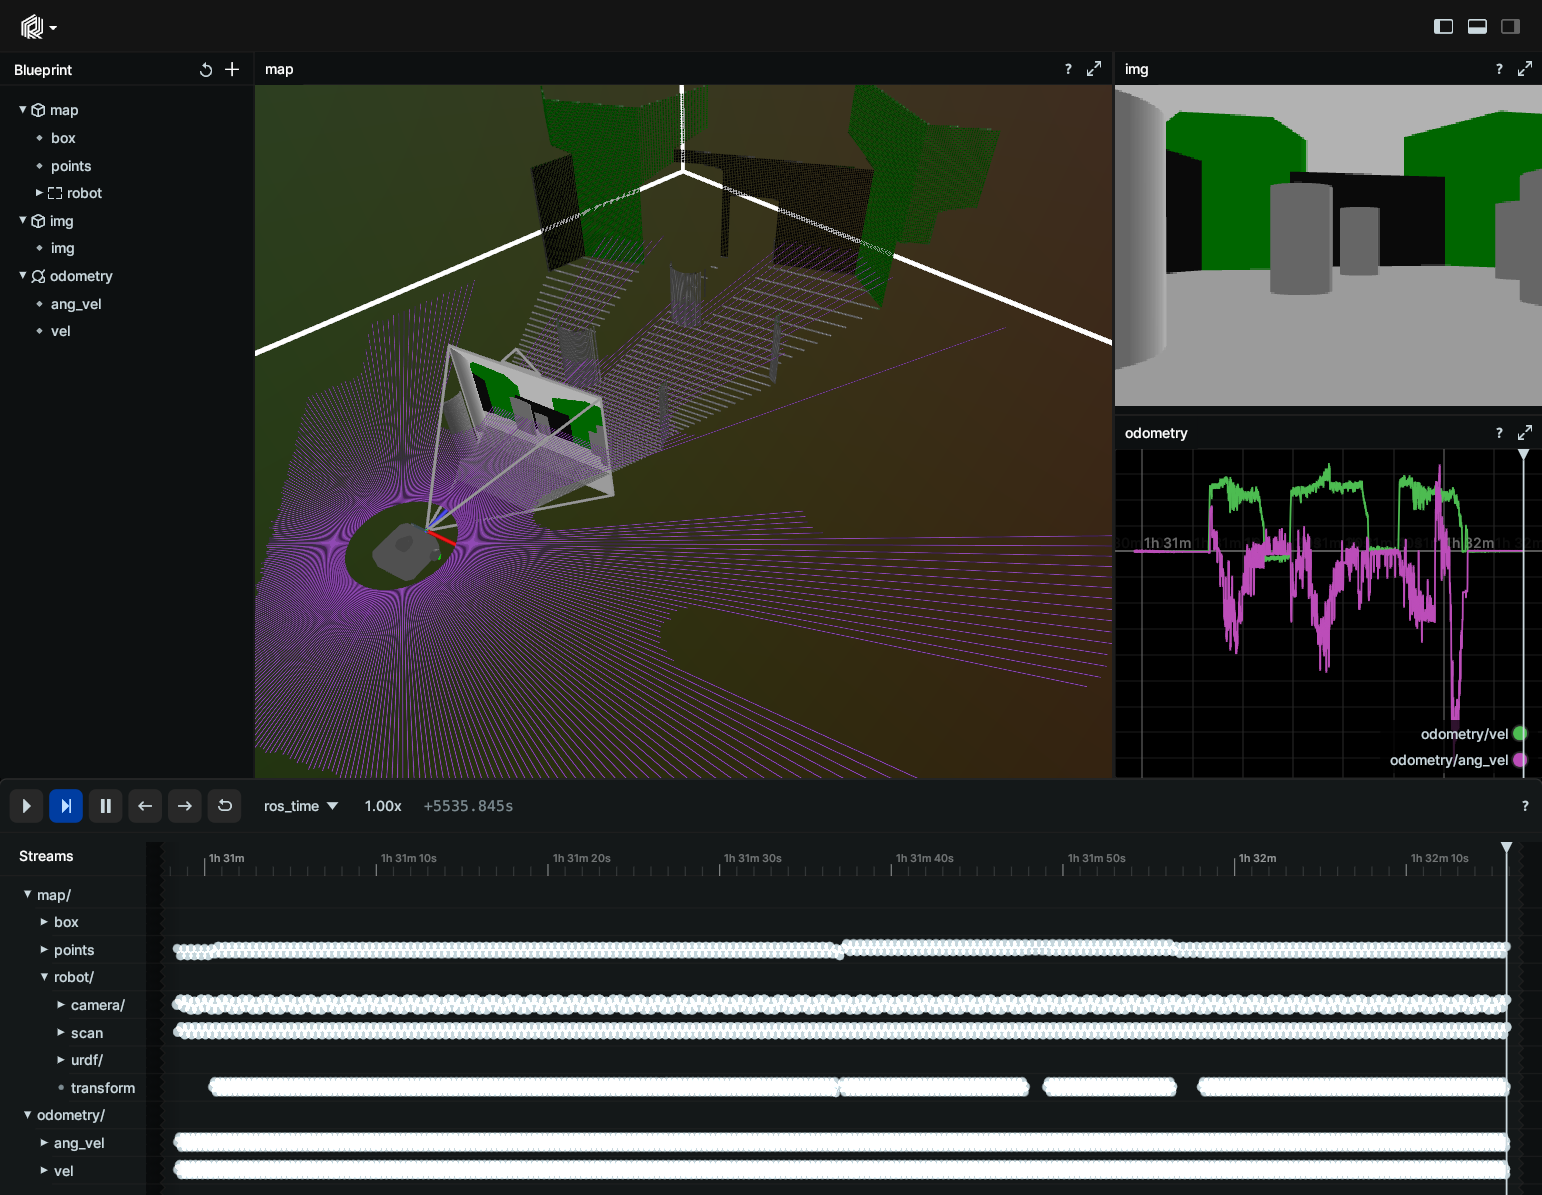The image size is (1542, 1195).
Task: Click the odometry time series icon
Action: pos(38,276)
